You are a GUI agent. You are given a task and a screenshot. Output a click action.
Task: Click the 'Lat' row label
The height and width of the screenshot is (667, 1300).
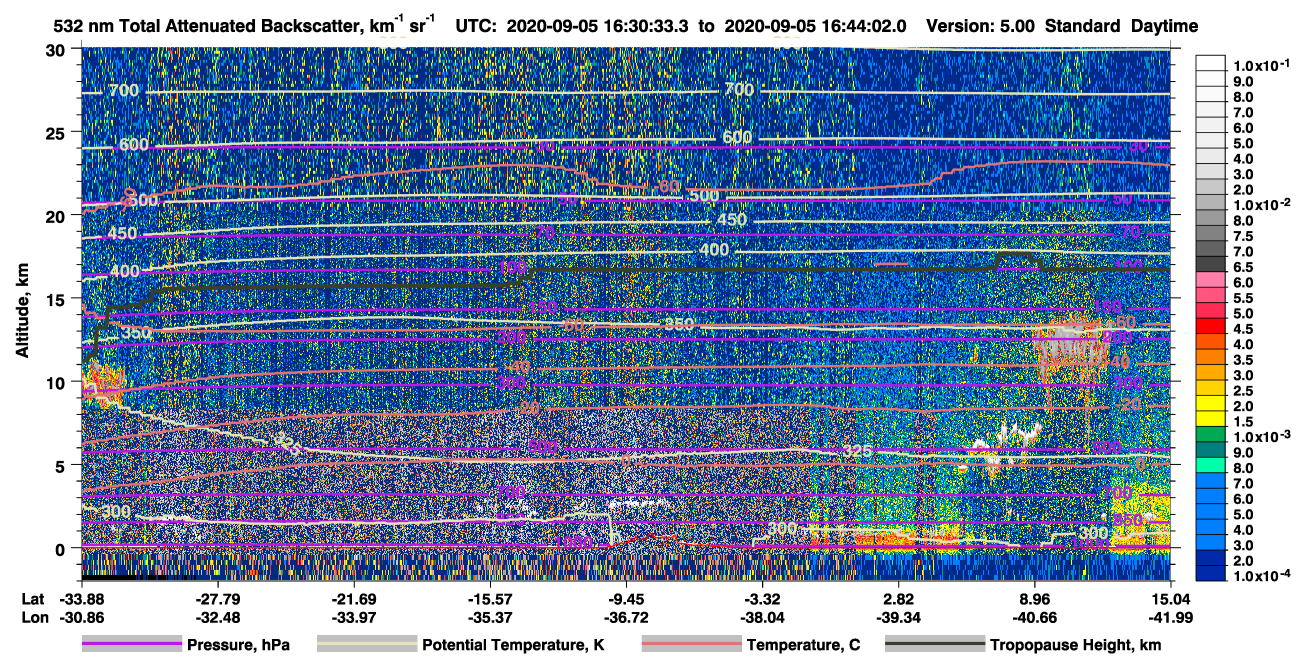click(x=32, y=598)
